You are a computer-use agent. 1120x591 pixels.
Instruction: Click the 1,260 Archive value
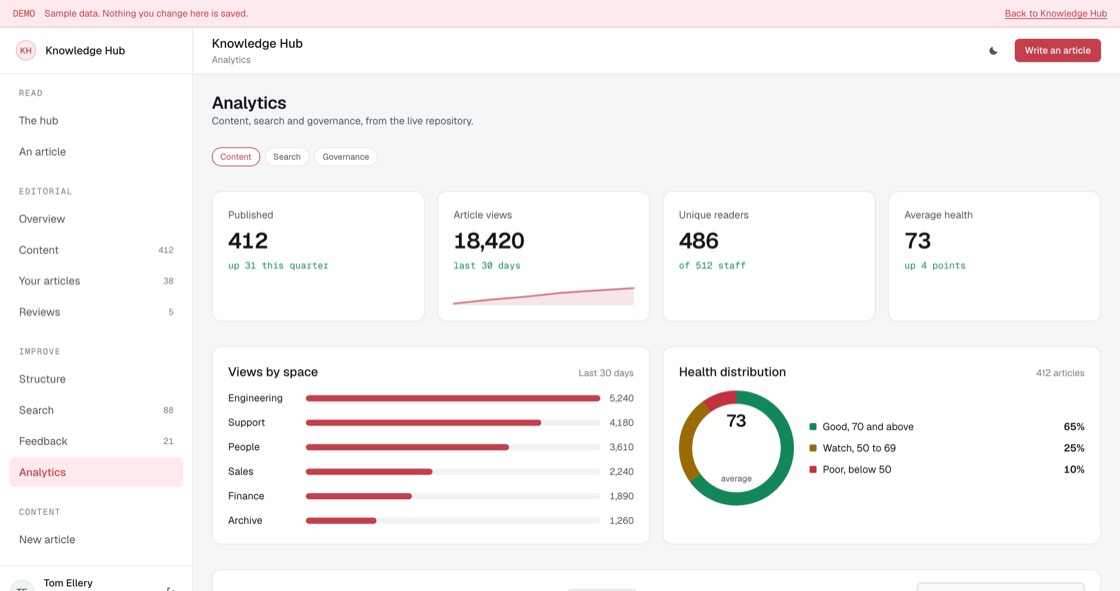pyautogui.click(x=621, y=520)
